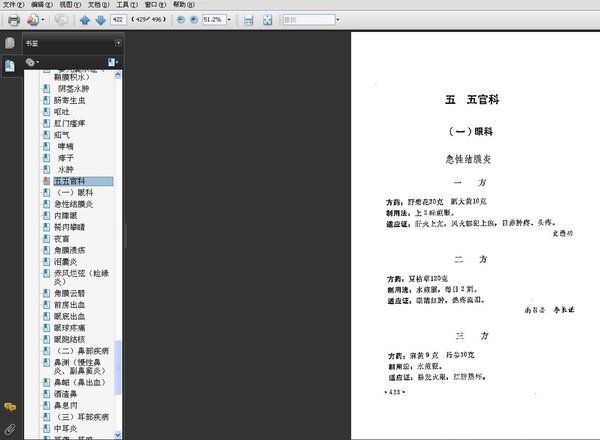Select the 急性结膜炎 bookmark
Screen dimensions: 600x440
click(x=73, y=204)
